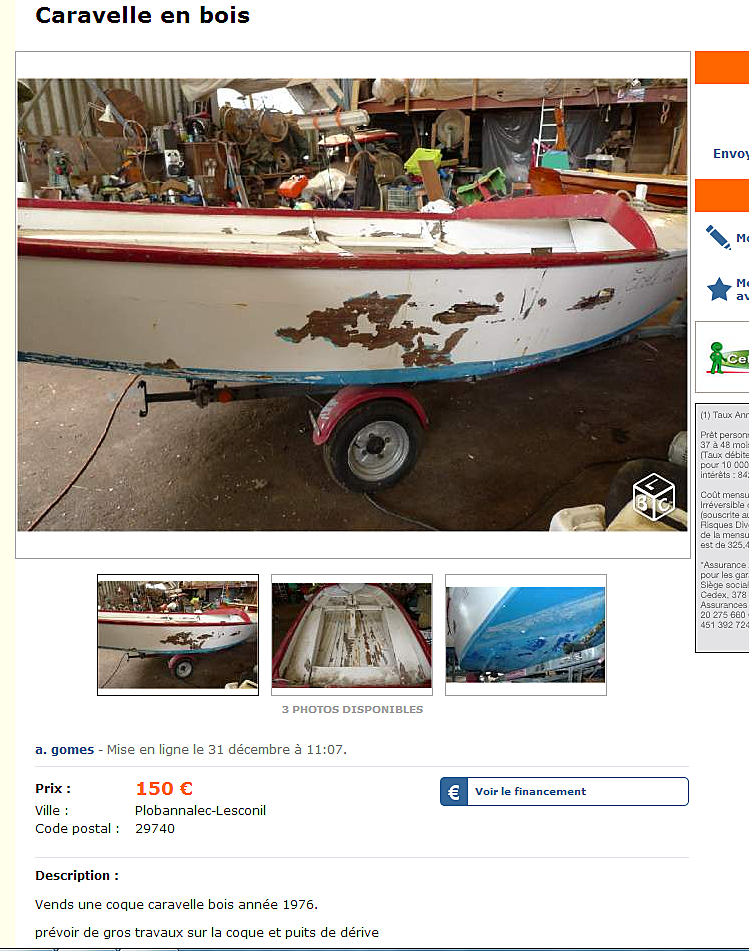Click the top orange sidebar banner
The height and width of the screenshot is (951, 749).
pyautogui.click(x=722, y=67)
